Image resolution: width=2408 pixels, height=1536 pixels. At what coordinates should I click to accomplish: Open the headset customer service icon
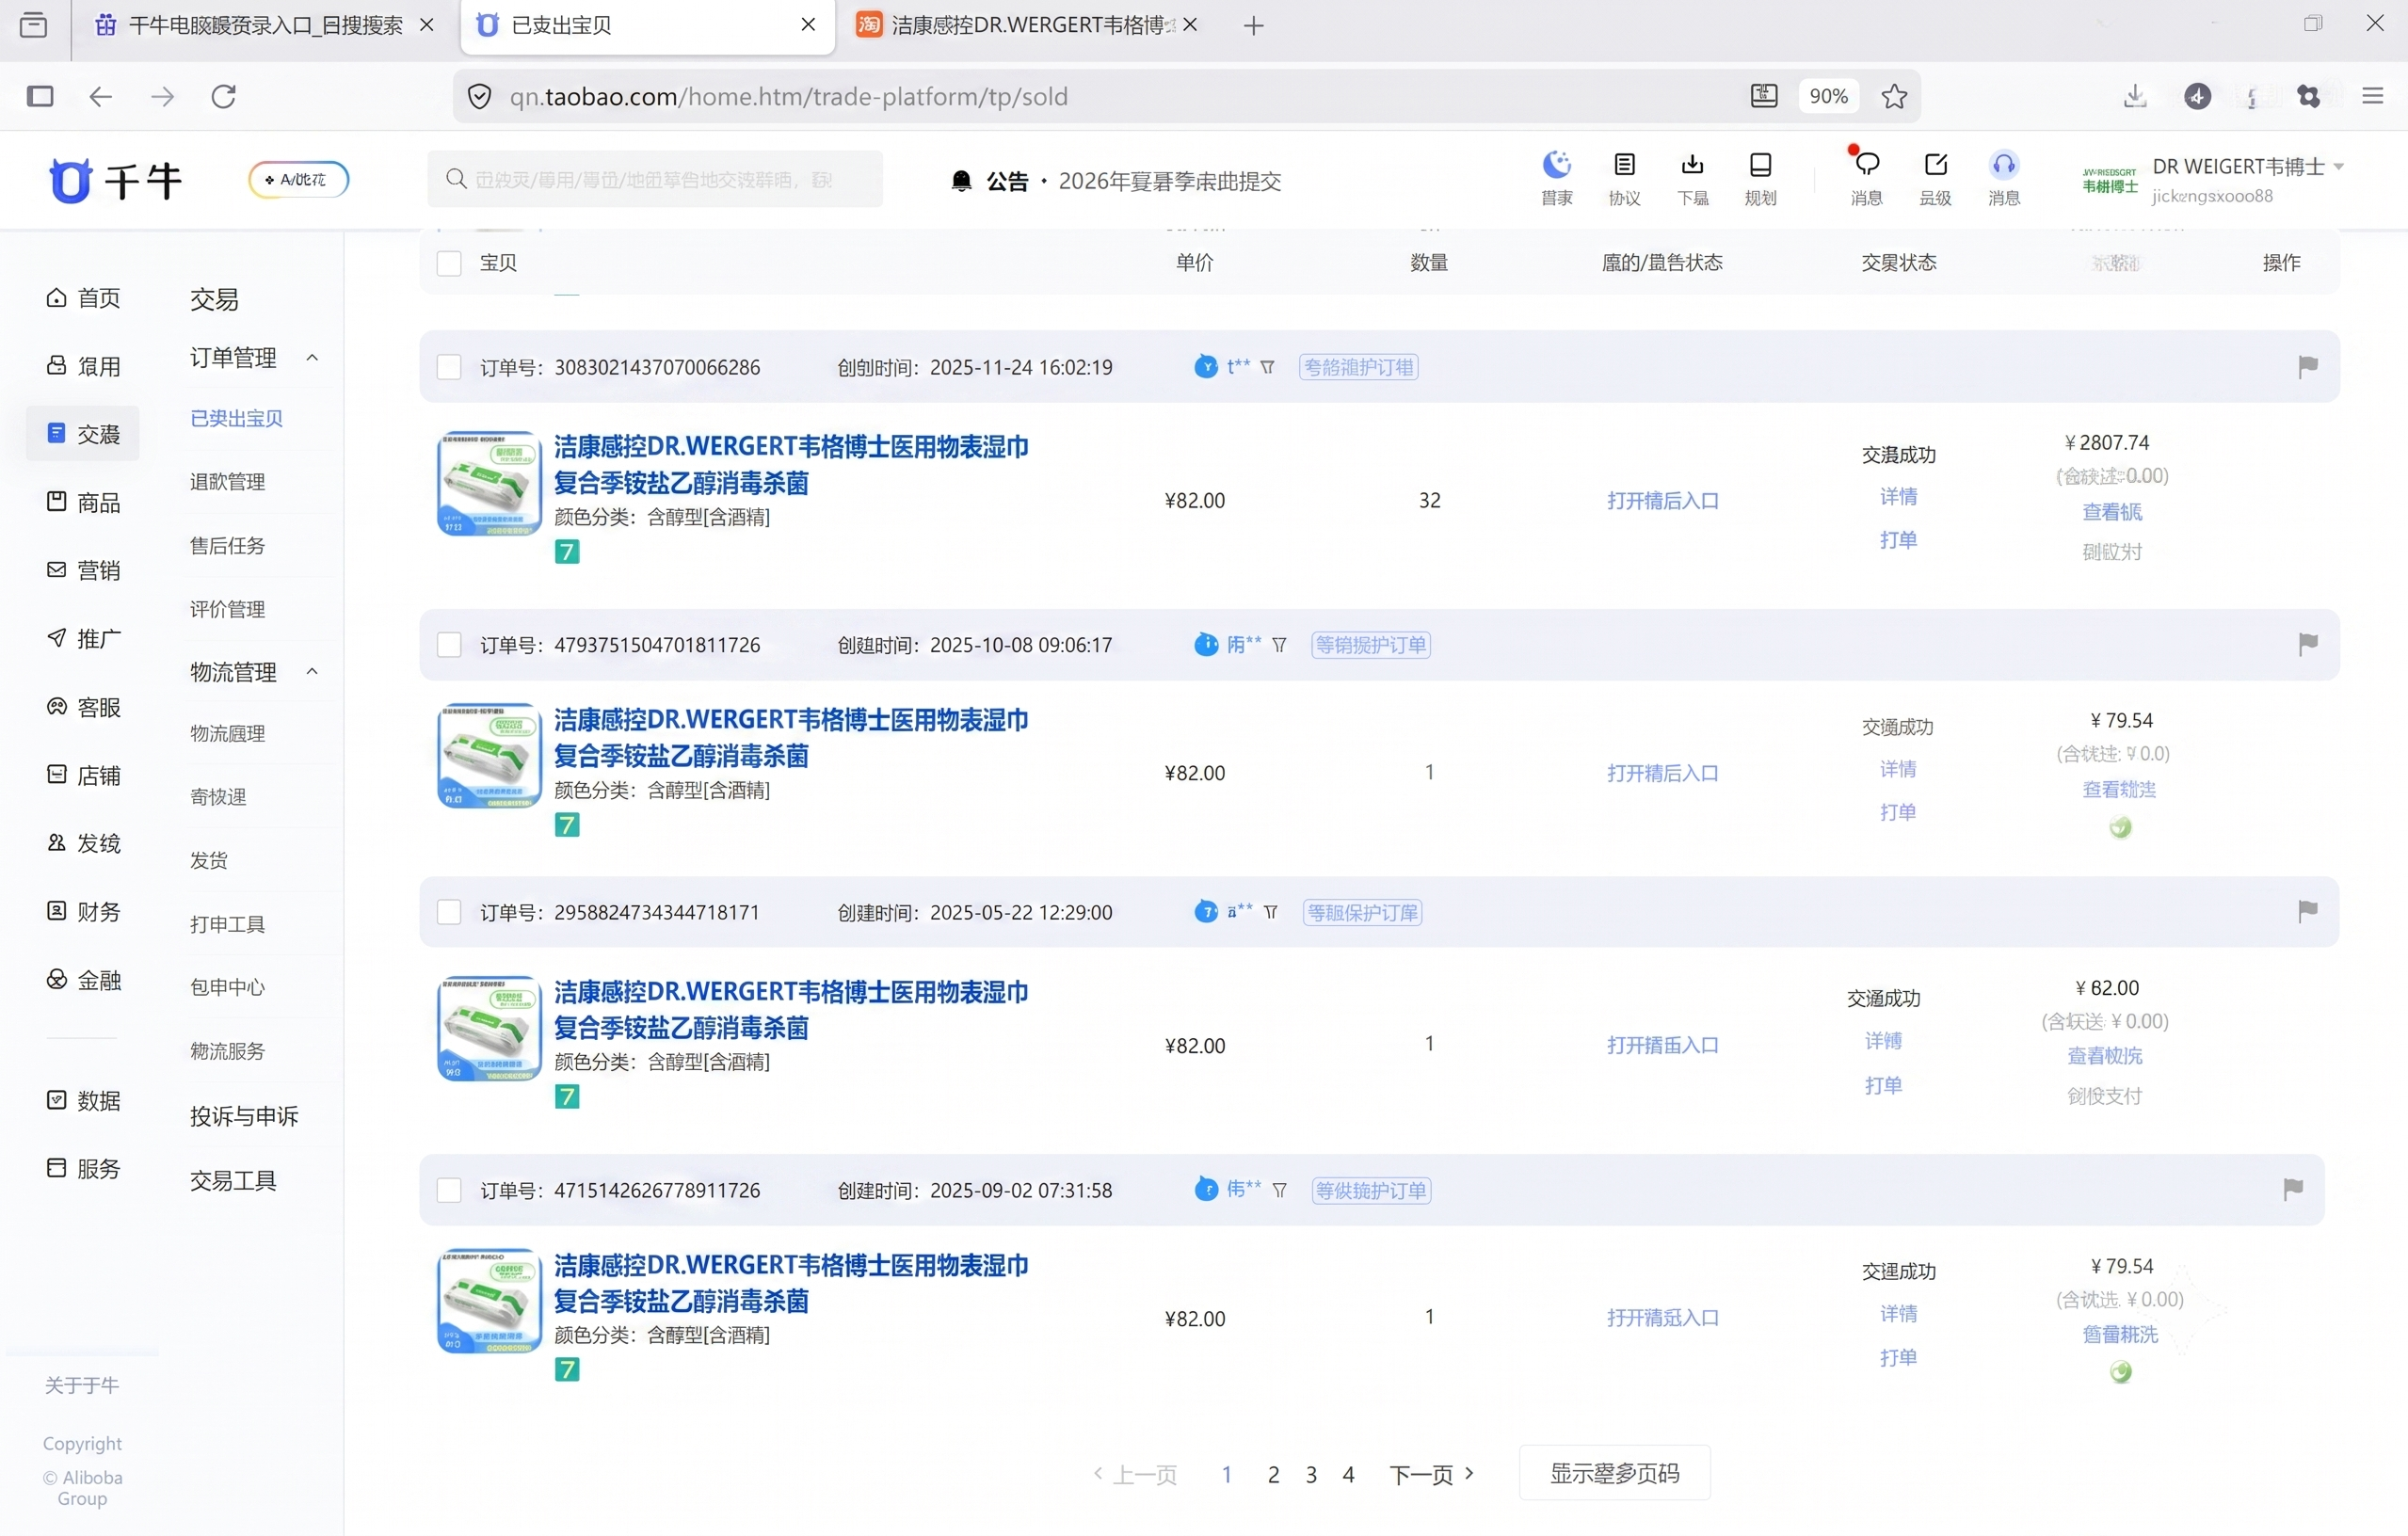click(x=2003, y=165)
